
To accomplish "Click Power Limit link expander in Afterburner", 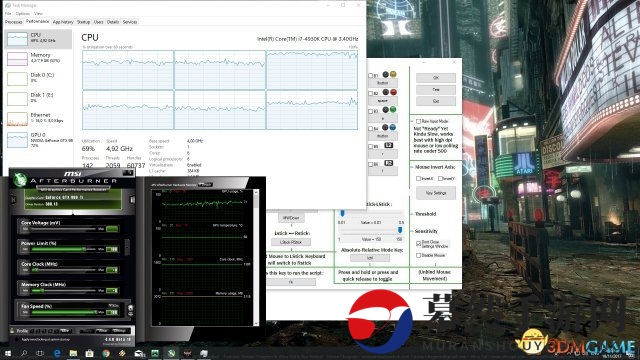I will (127, 247).
